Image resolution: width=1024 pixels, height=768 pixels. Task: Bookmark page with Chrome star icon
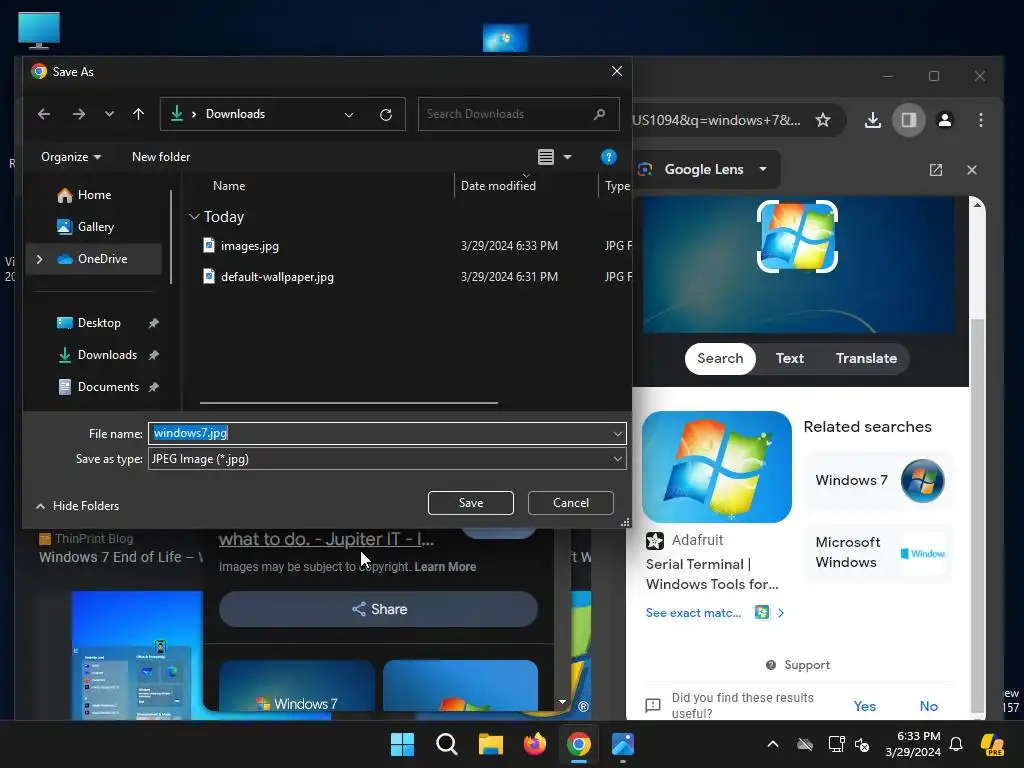(x=823, y=120)
